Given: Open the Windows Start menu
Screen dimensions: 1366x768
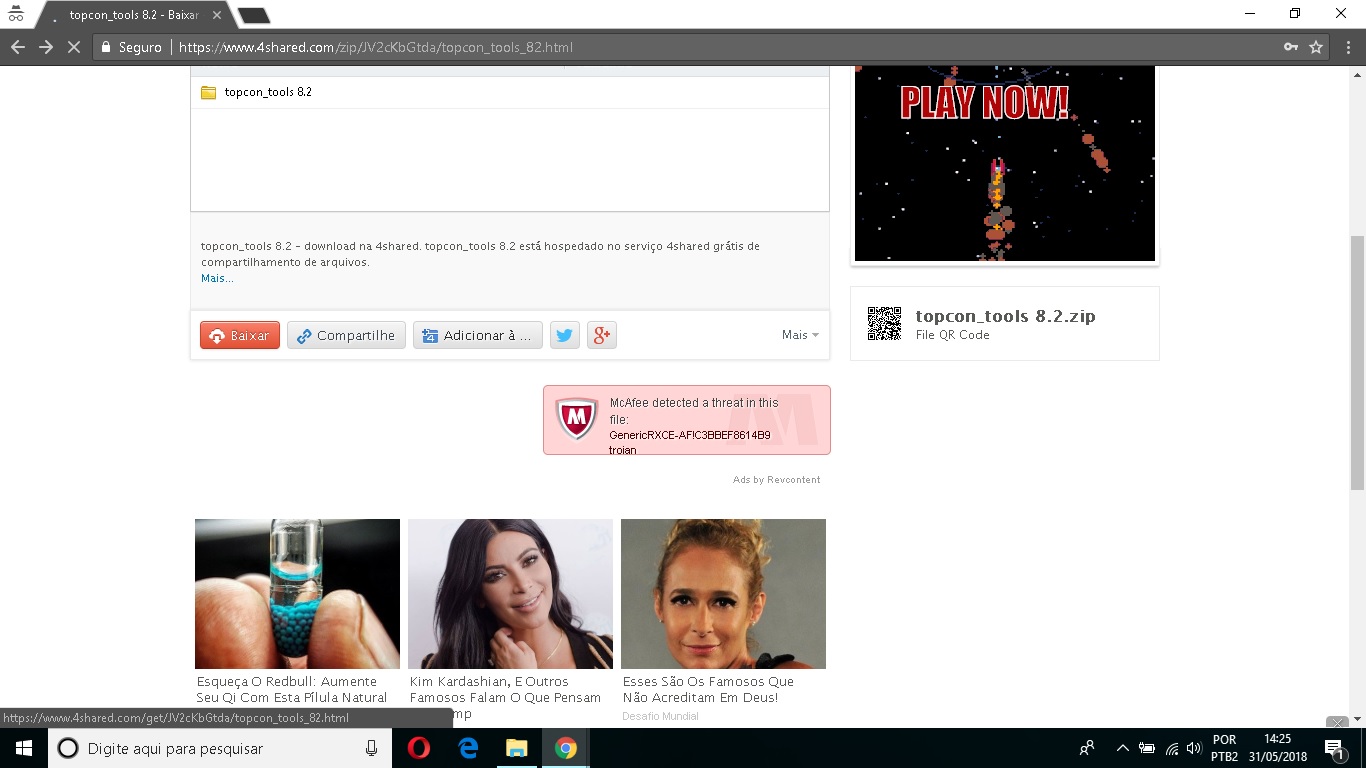Looking at the screenshot, I should [23, 748].
